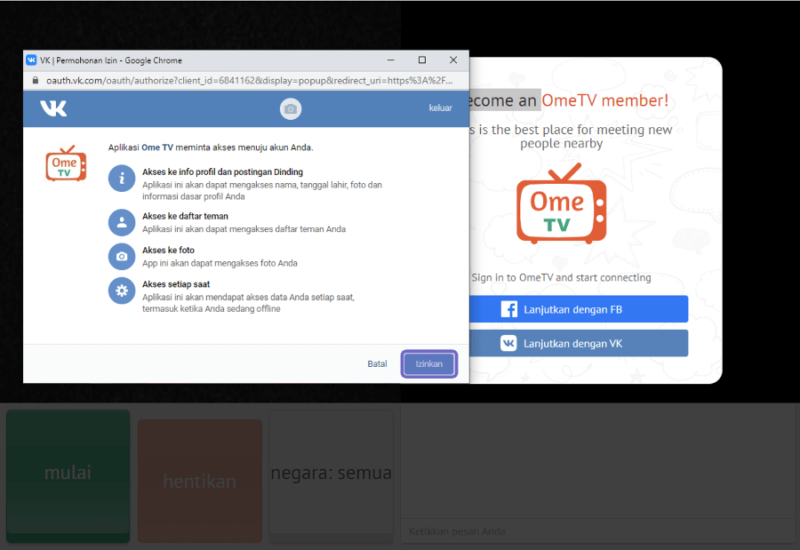Click the VK logo in the blue header
This screenshot has height=550, width=800.
[53, 108]
